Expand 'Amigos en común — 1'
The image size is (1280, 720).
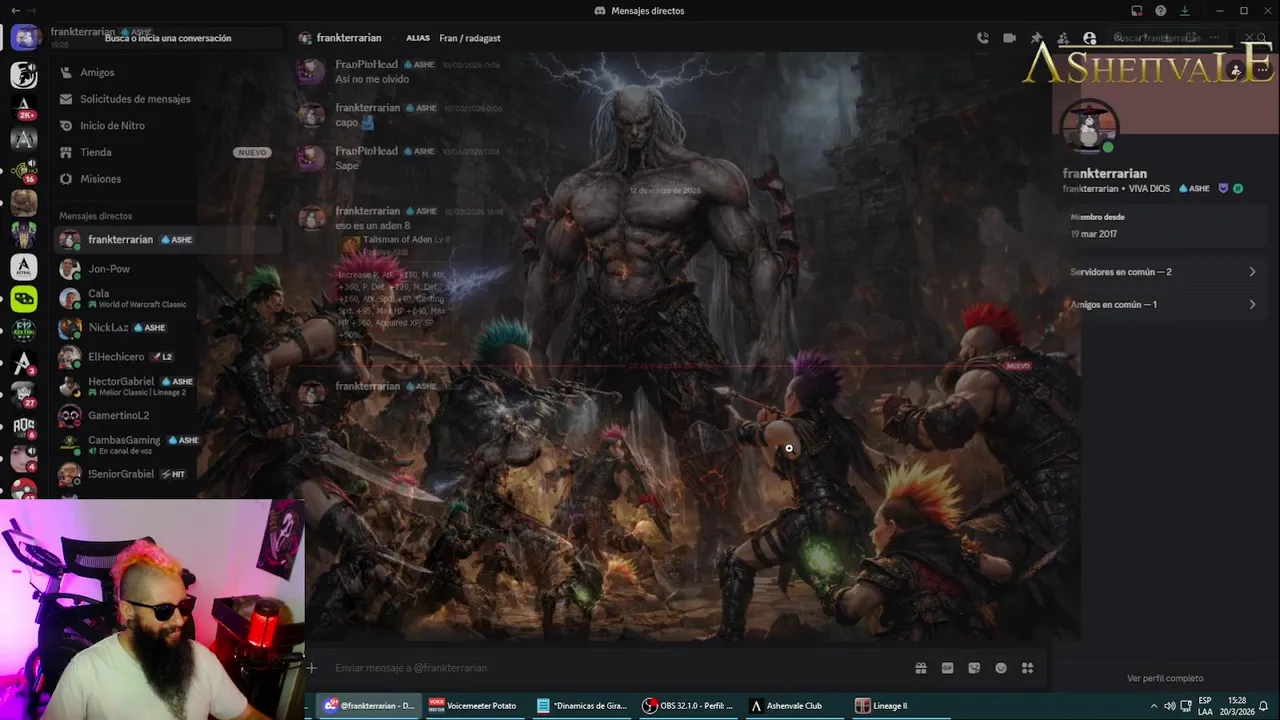tap(1164, 304)
